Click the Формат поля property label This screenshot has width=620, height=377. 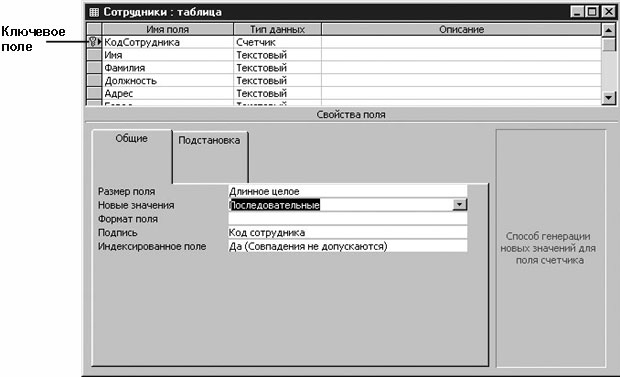[128, 219]
